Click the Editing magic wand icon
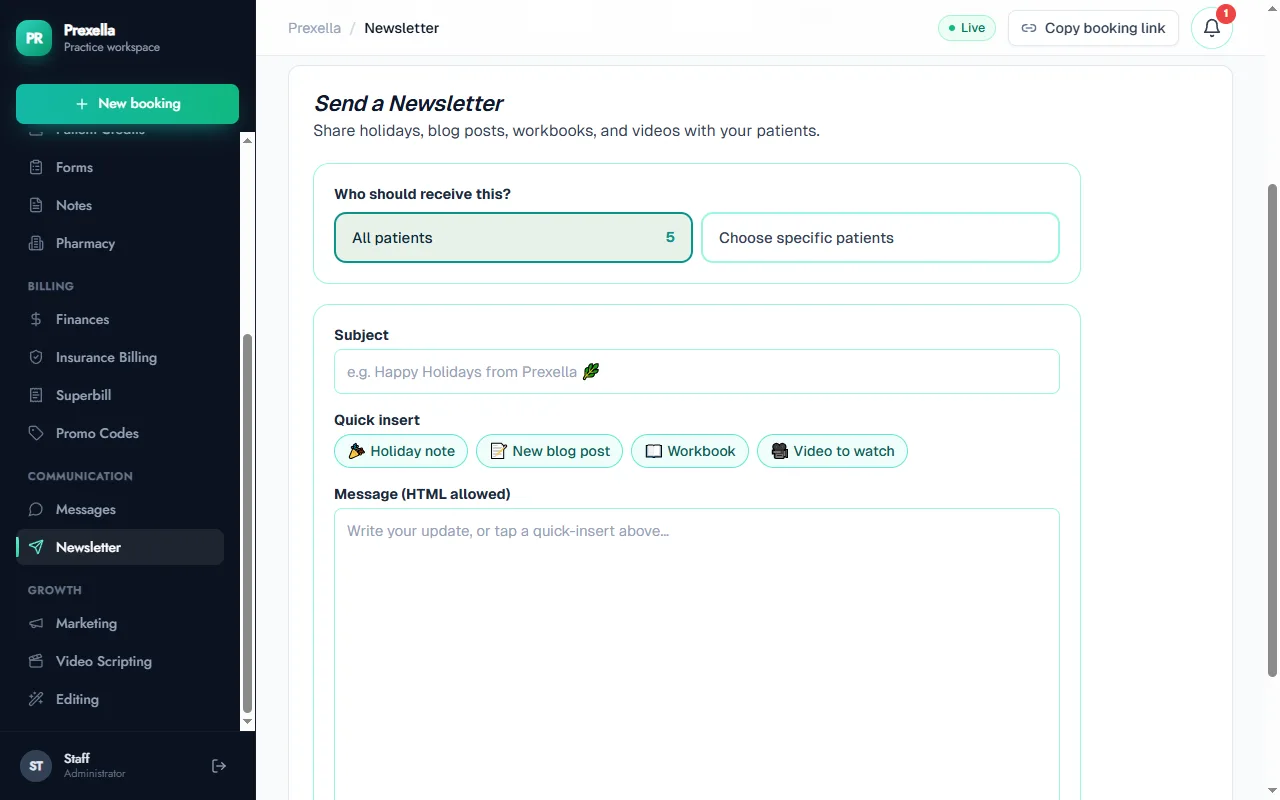Image resolution: width=1280 pixels, height=800 pixels. 36,699
